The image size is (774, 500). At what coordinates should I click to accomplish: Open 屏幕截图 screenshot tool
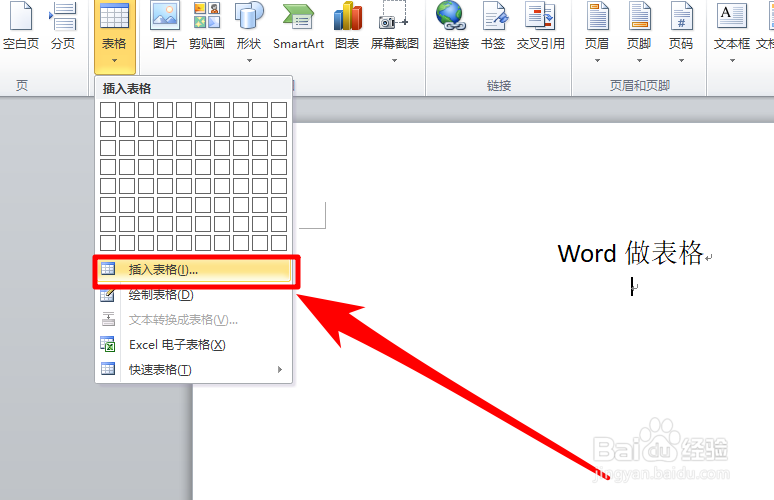[394, 30]
